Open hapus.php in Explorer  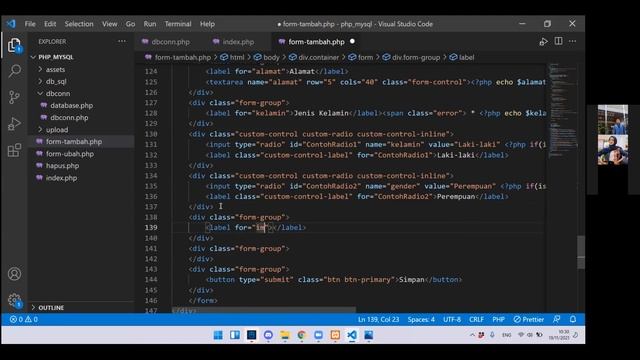click(62, 166)
